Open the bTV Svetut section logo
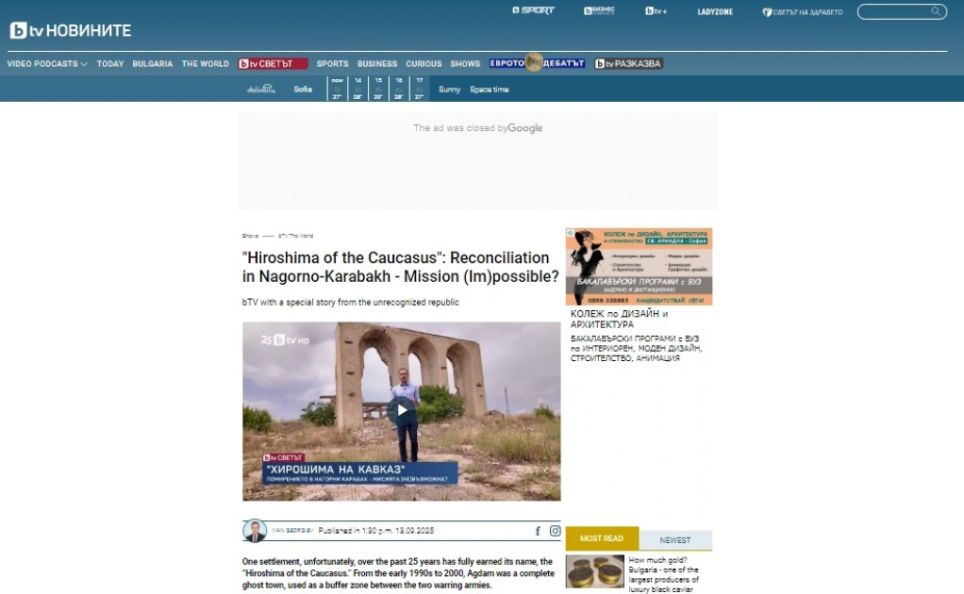The width and height of the screenshot is (964, 594). [x=273, y=64]
